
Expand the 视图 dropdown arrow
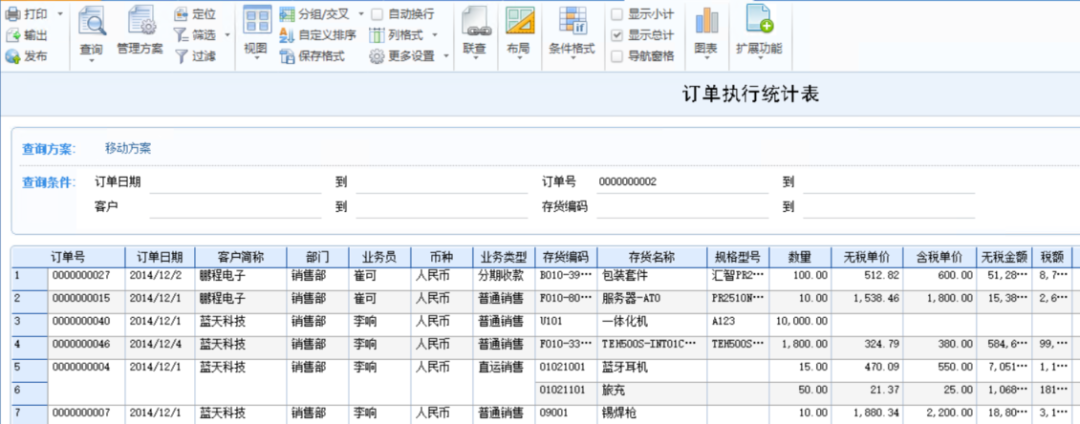pos(256,61)
